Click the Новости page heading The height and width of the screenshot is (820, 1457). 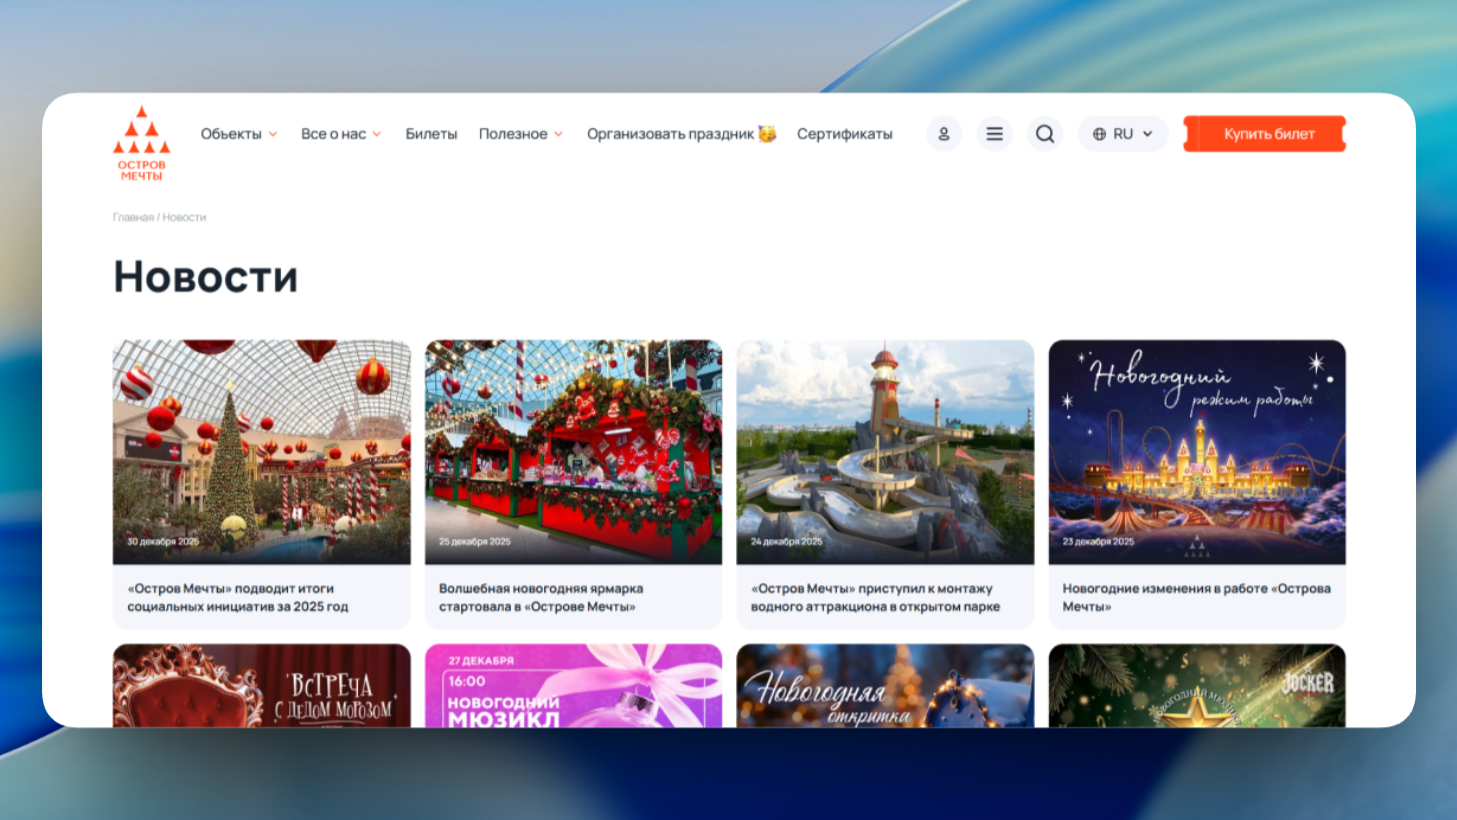click(x=205, y=276)
